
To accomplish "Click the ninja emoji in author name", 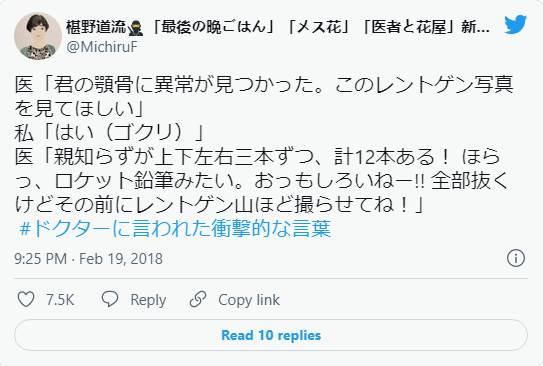I will pyautogui.click(x=135, y=28).
